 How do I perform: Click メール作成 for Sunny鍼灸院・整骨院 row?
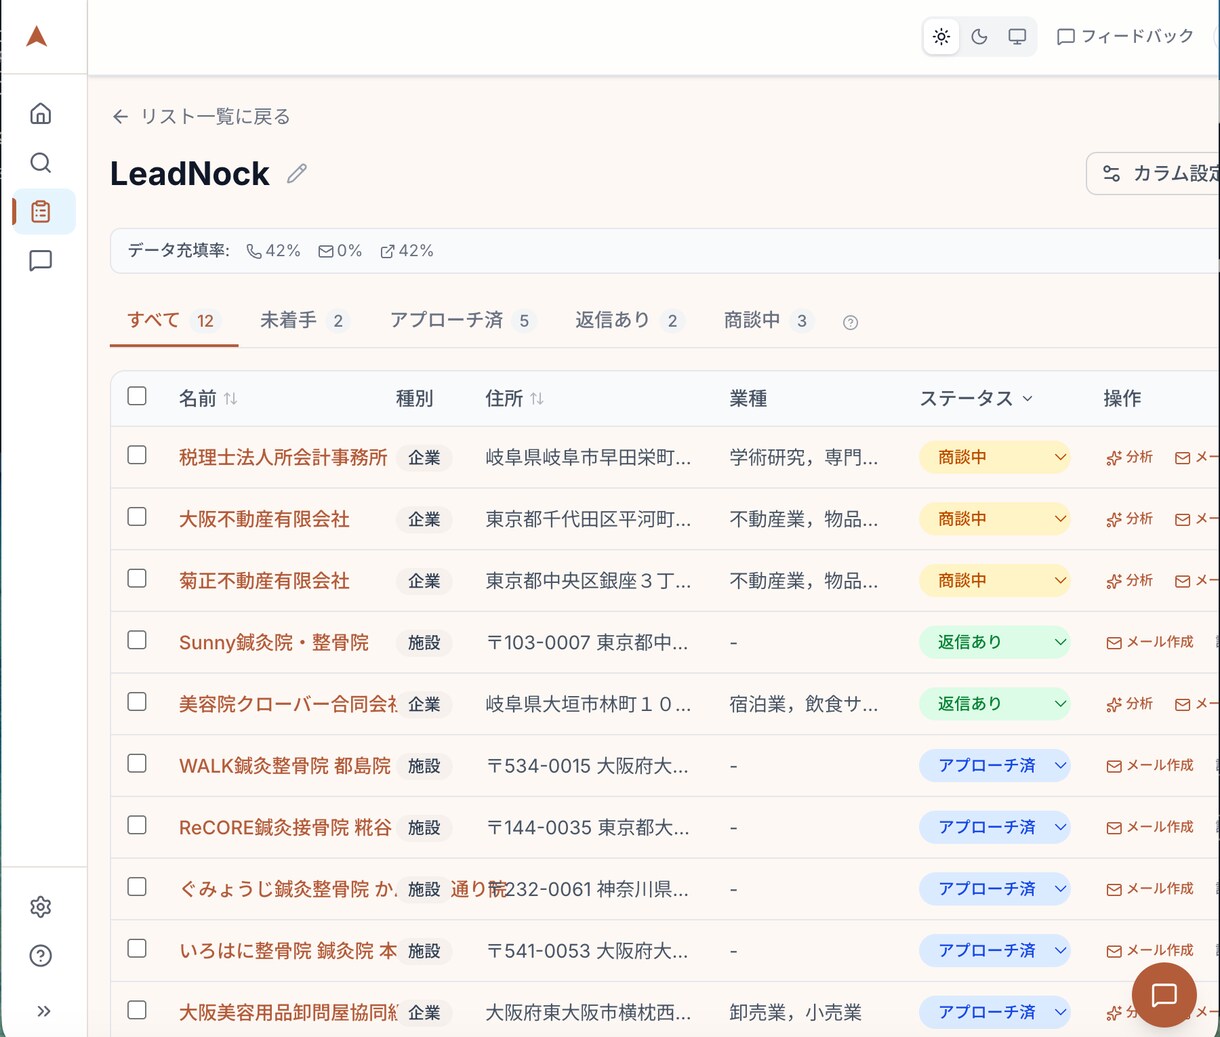tap(1150, 642)
